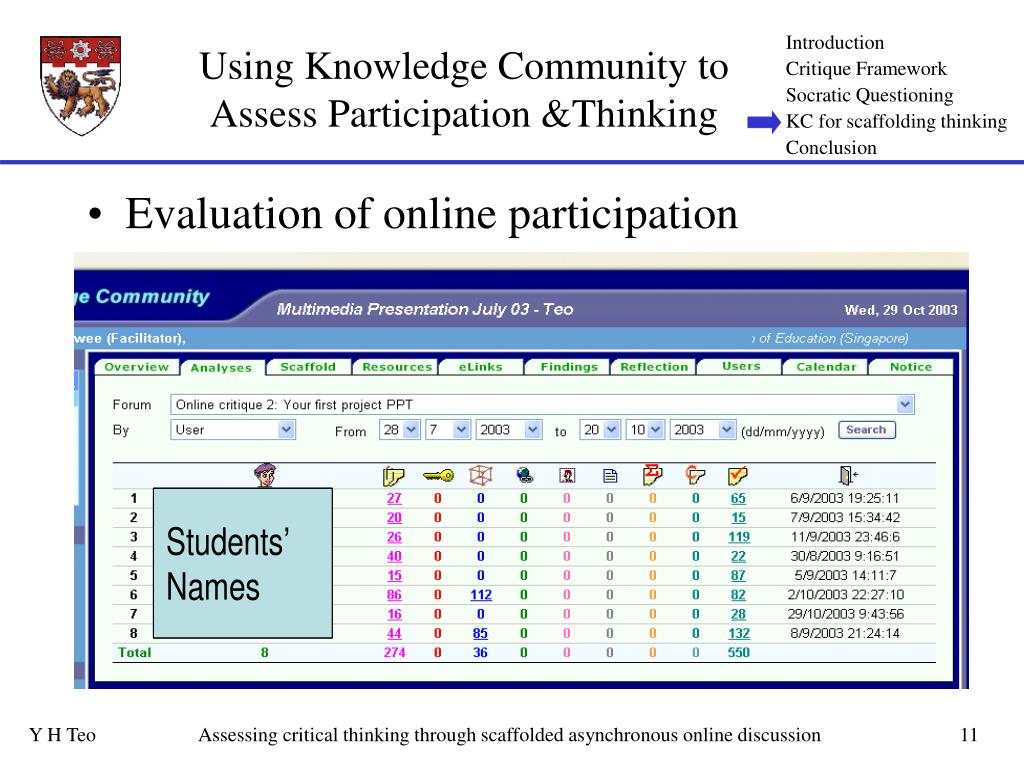Open the Forum dropdown list
This screenshot has height=768, width=1024.
point(905,404)
